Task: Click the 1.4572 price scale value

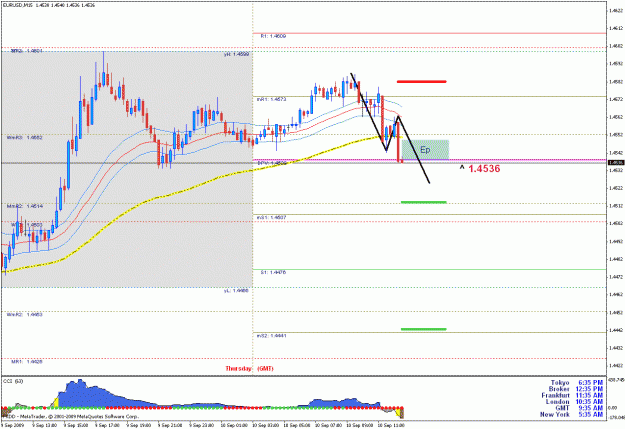Action: [616, 99]
